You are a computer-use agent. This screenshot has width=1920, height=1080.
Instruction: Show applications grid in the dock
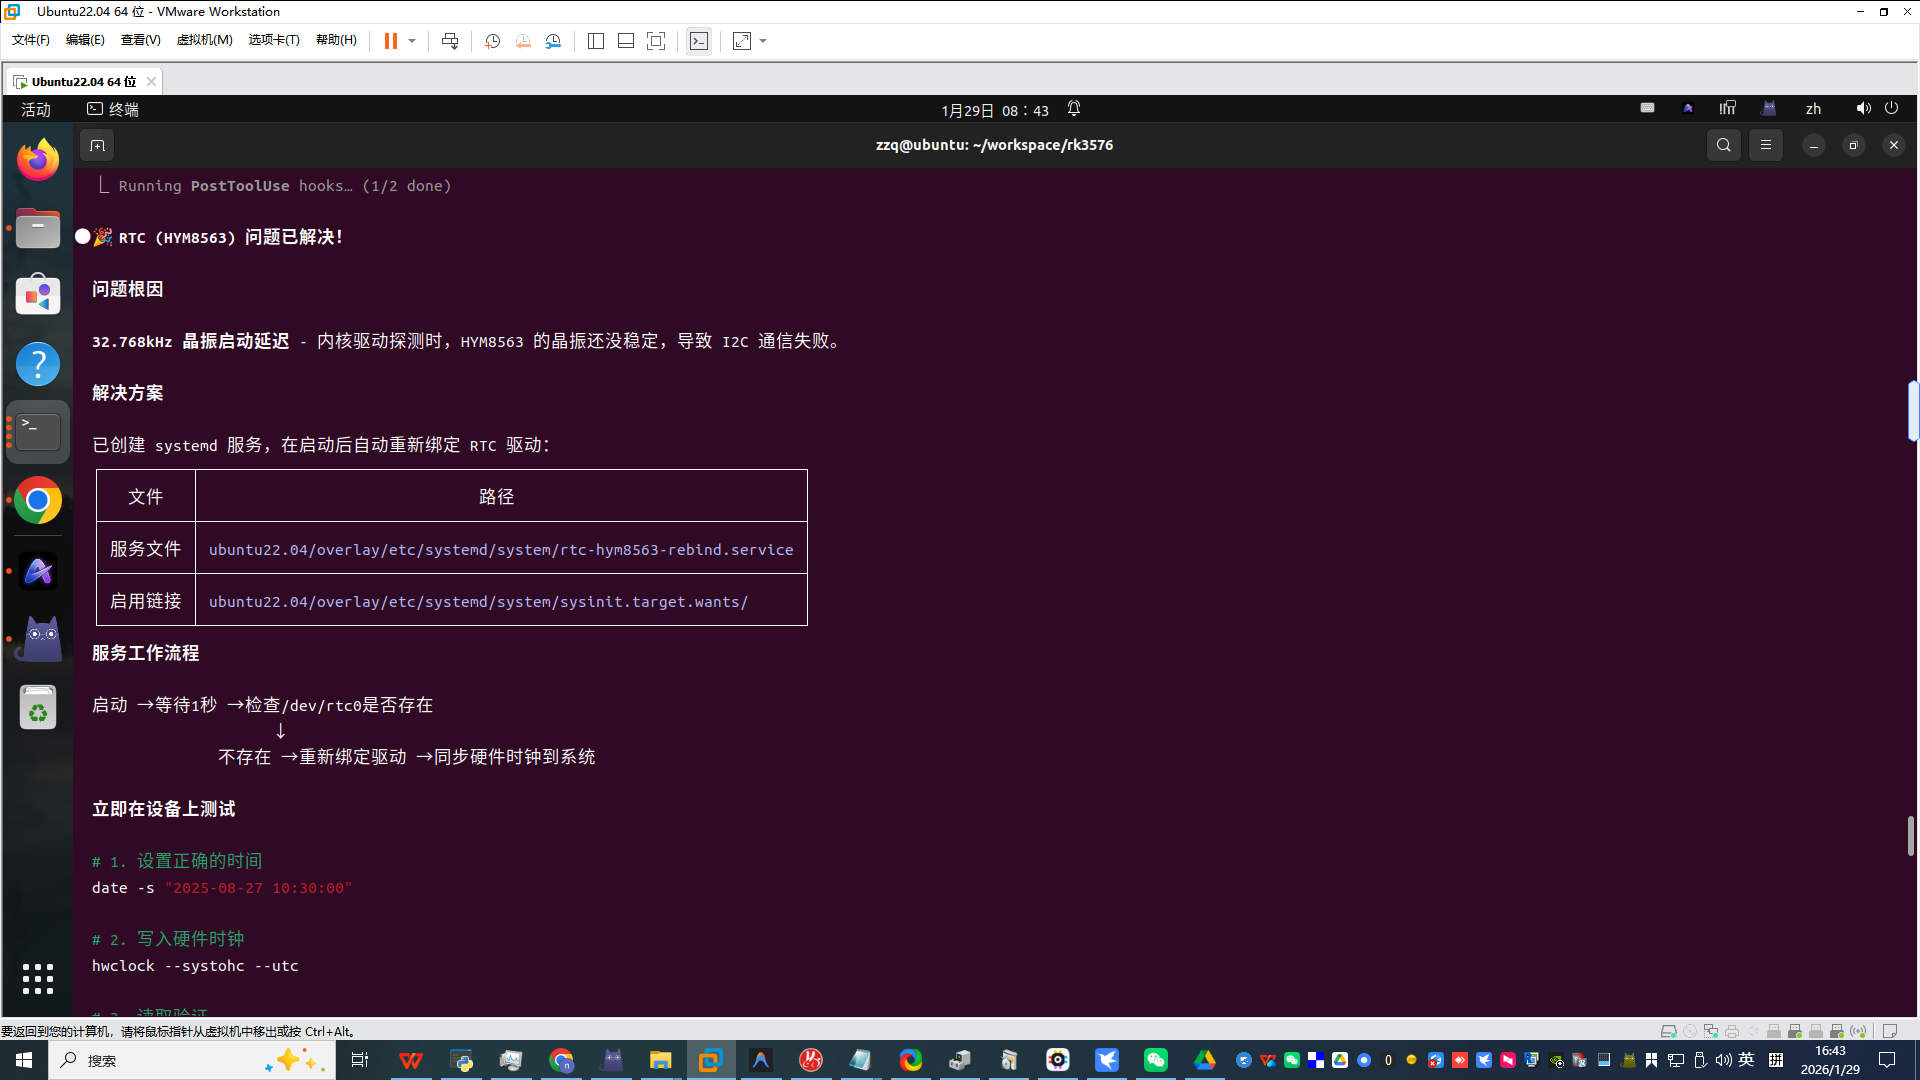[38, 979]
